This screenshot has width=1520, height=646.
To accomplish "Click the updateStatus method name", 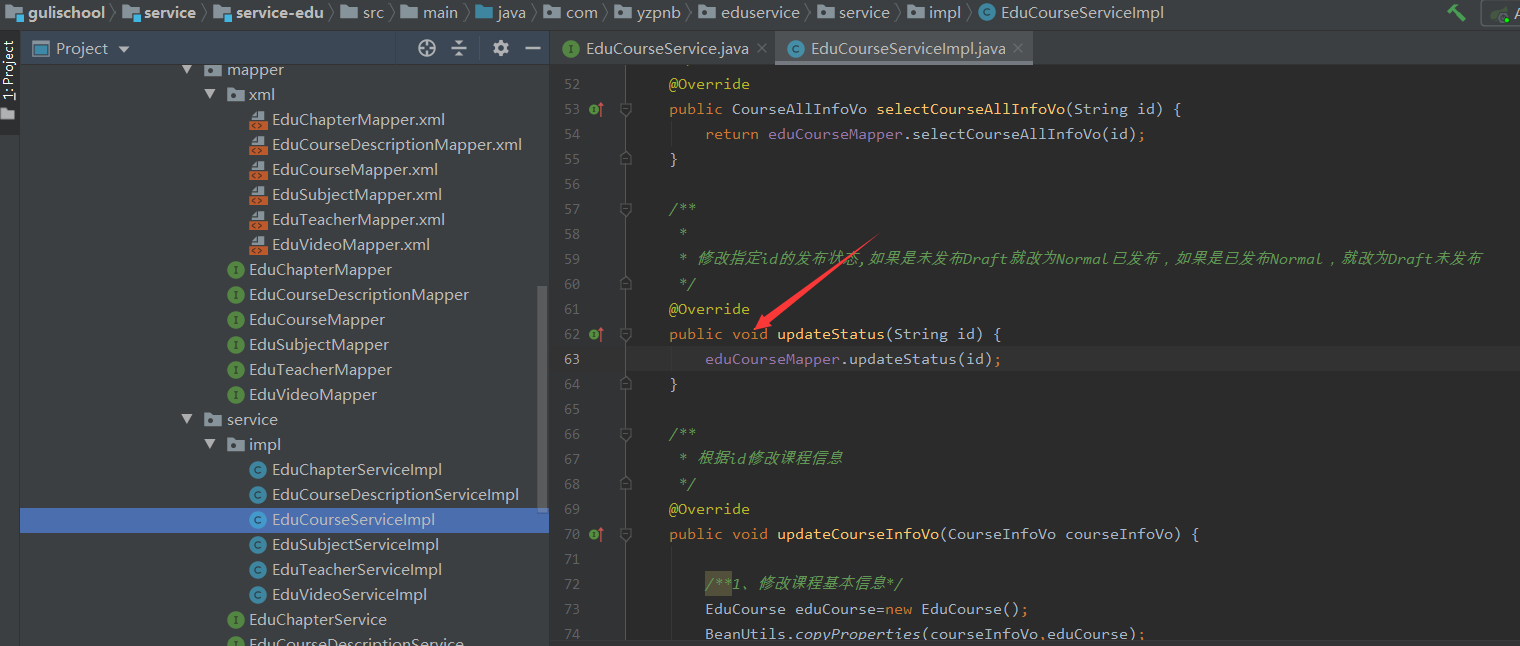I will point(831,334).
